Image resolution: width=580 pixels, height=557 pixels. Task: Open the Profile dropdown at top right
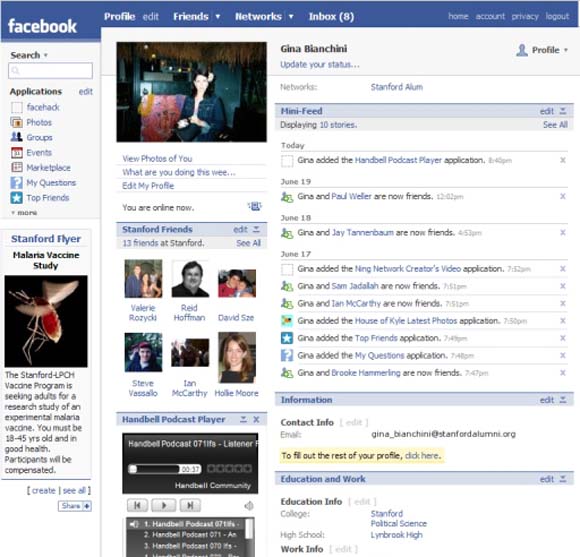[566, 50]
